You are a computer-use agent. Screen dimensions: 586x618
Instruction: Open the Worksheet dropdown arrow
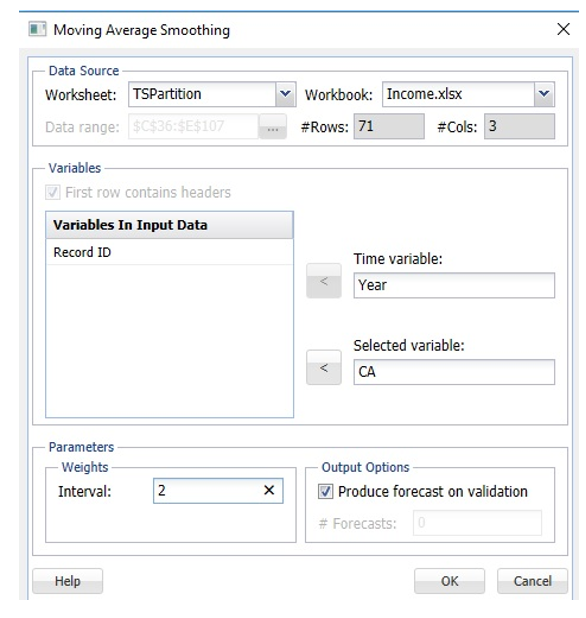pyautogui.click(x=285, y=94)
